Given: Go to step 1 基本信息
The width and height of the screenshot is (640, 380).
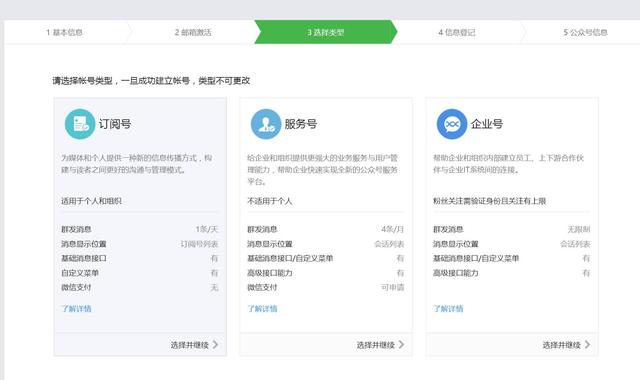Looking at the screenshot, I should (64, 32).
